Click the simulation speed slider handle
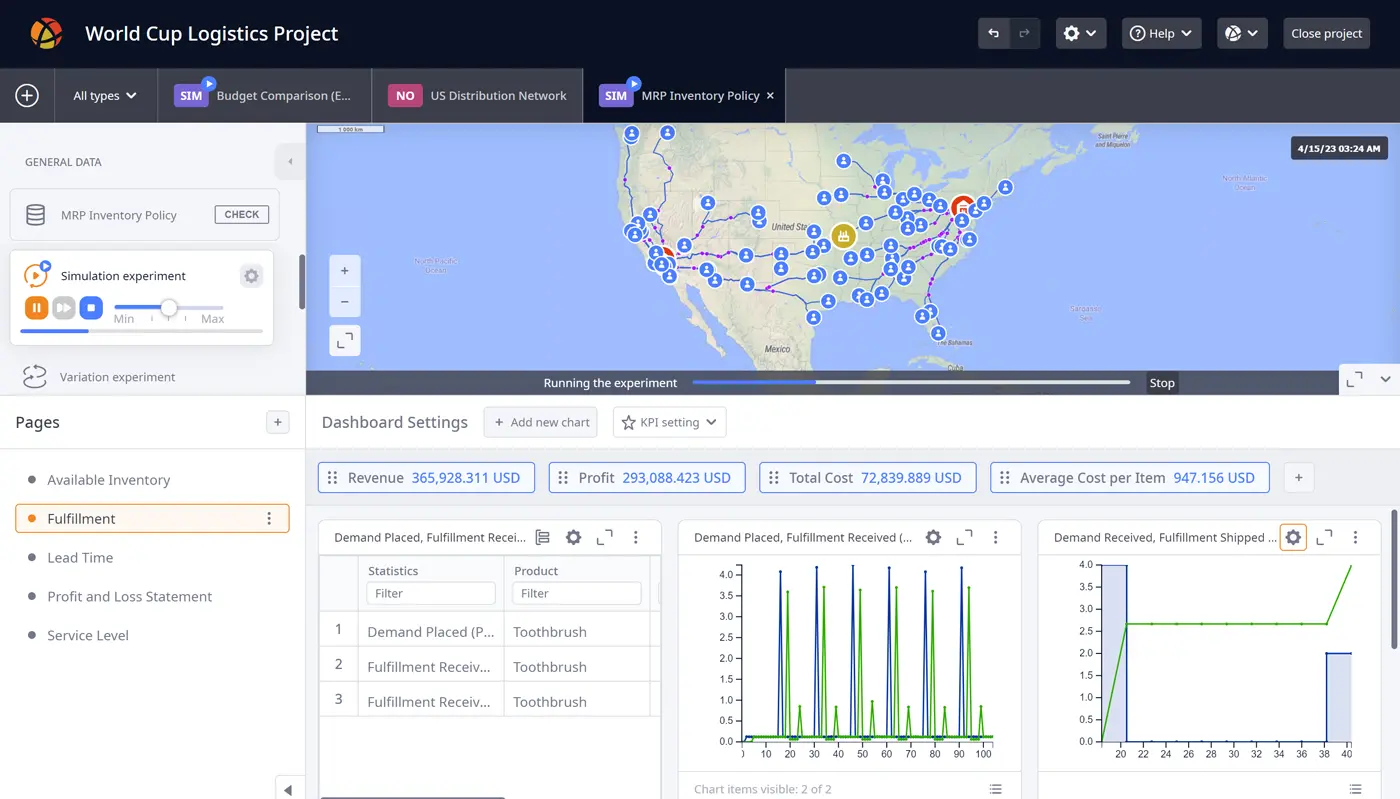The image size is (1400, 799). click(169, 308)
